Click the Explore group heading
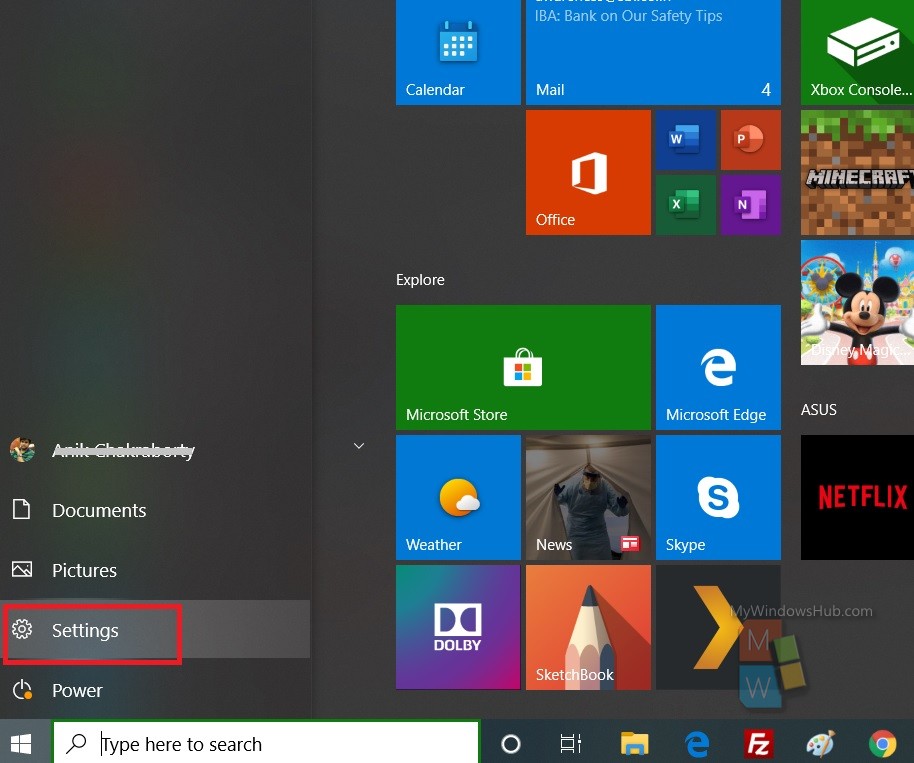 (420, 280)
